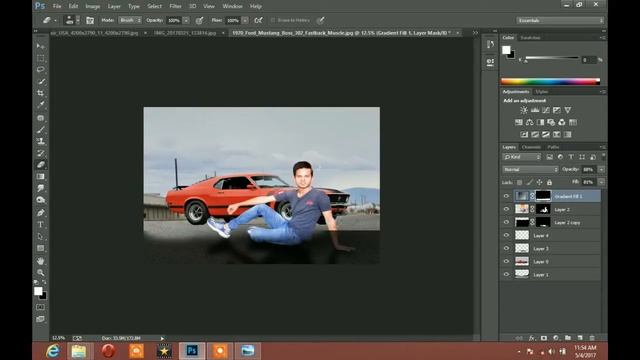
Task: Open the Normal blend mode dropdown
Action: [530, 169]
